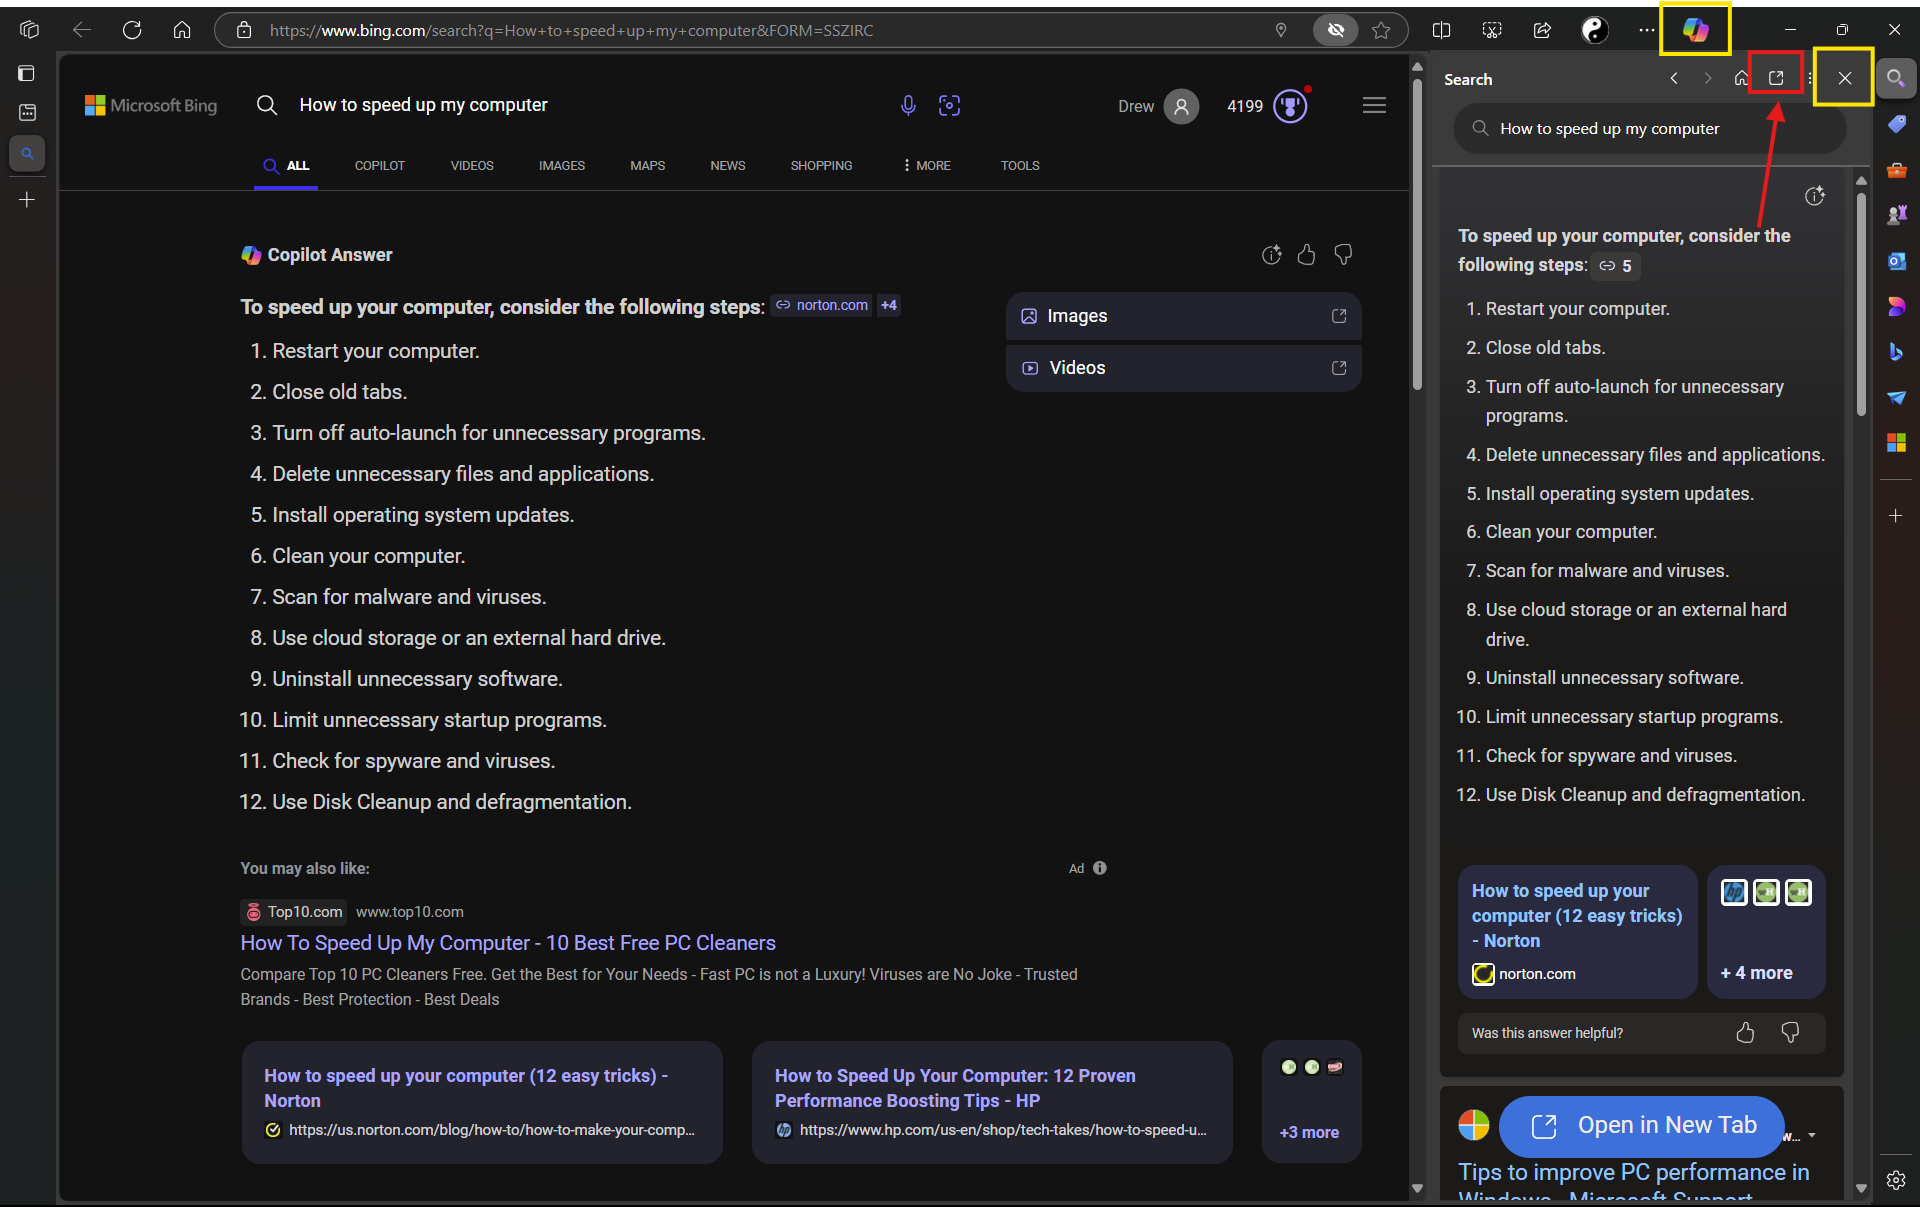Expand the '+ 4 more' card in the sidebar
1920x1207 pixels.
tap(1766, 932)
